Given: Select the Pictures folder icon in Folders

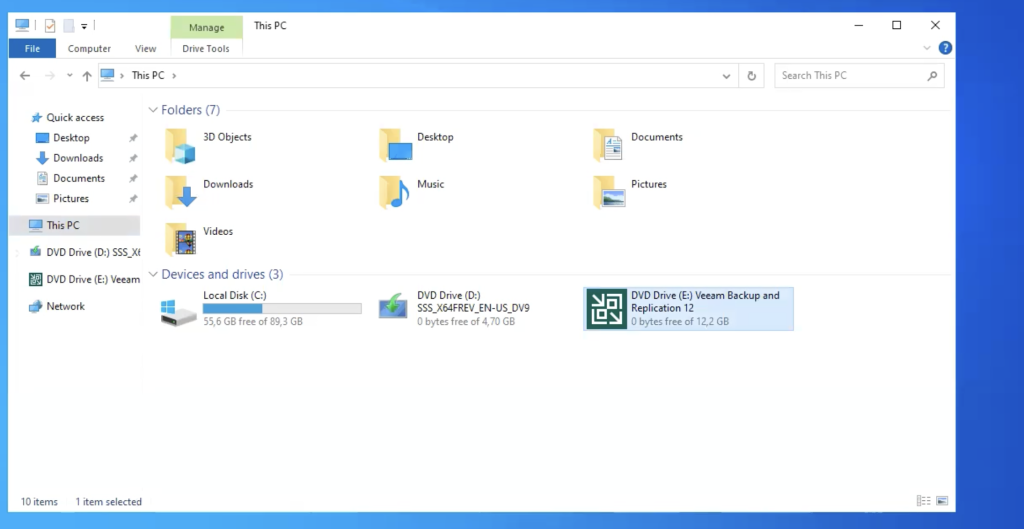Looking at the screenshot, I should point(609,192).
